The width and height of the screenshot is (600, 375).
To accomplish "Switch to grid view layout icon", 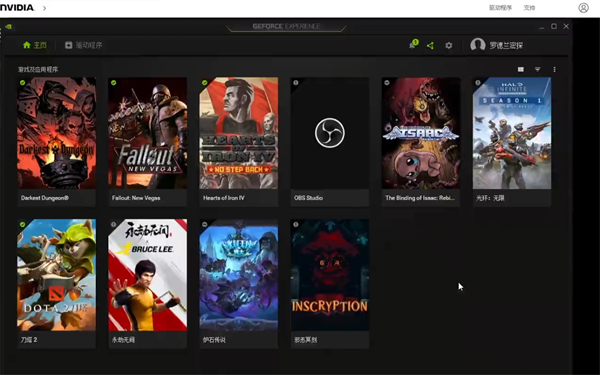I will (x=521, y=69).
